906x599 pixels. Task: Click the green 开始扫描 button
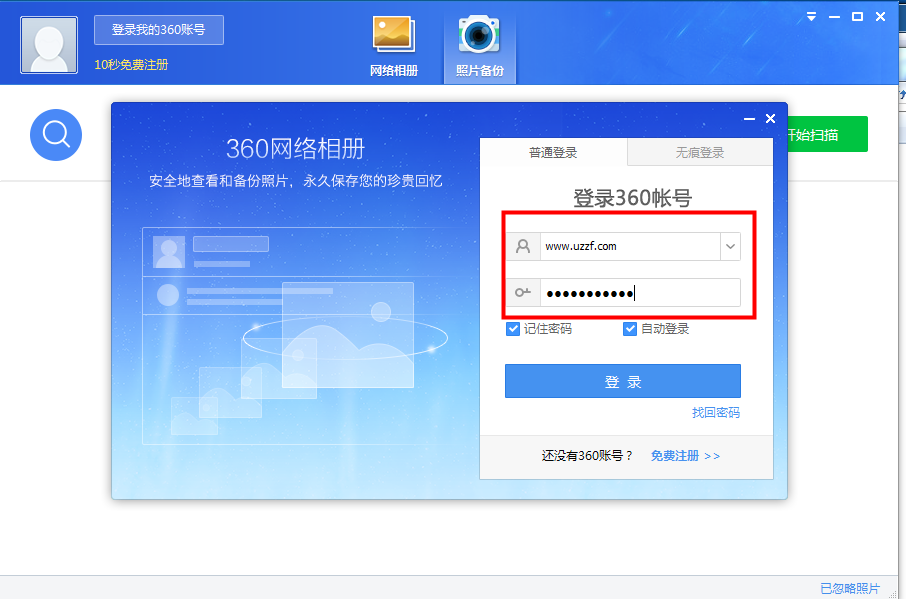click(827, 135)
